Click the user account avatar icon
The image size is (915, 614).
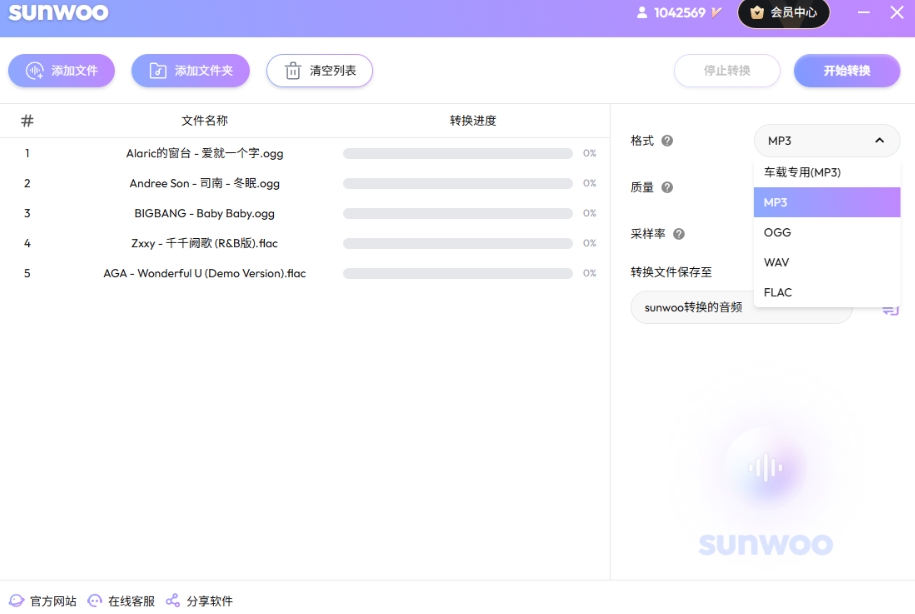point(642,12)
